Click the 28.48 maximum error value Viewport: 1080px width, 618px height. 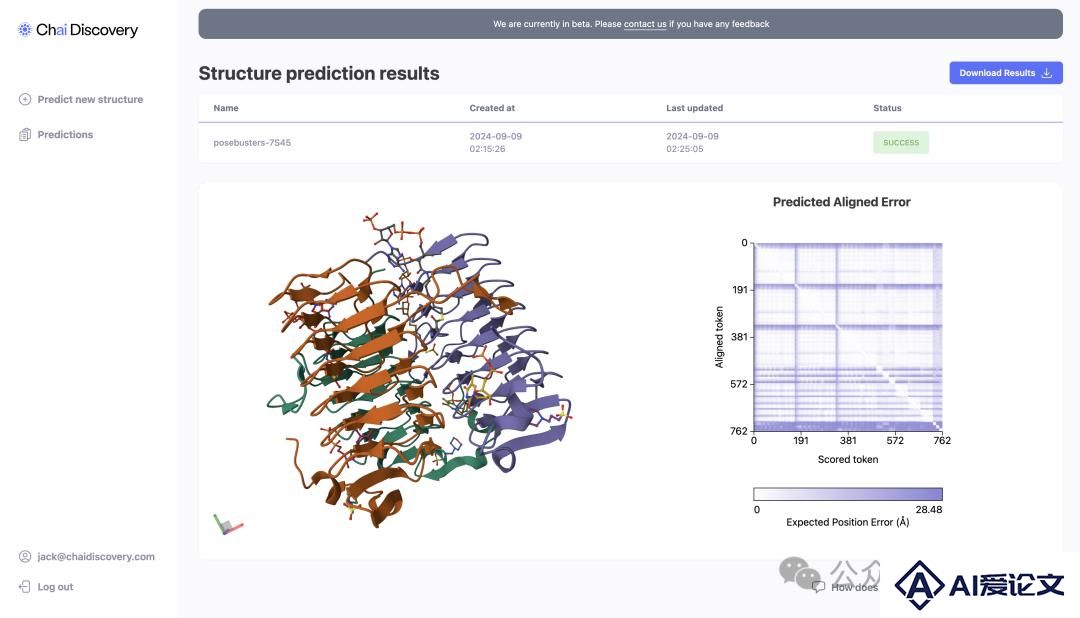coord(928,510)
